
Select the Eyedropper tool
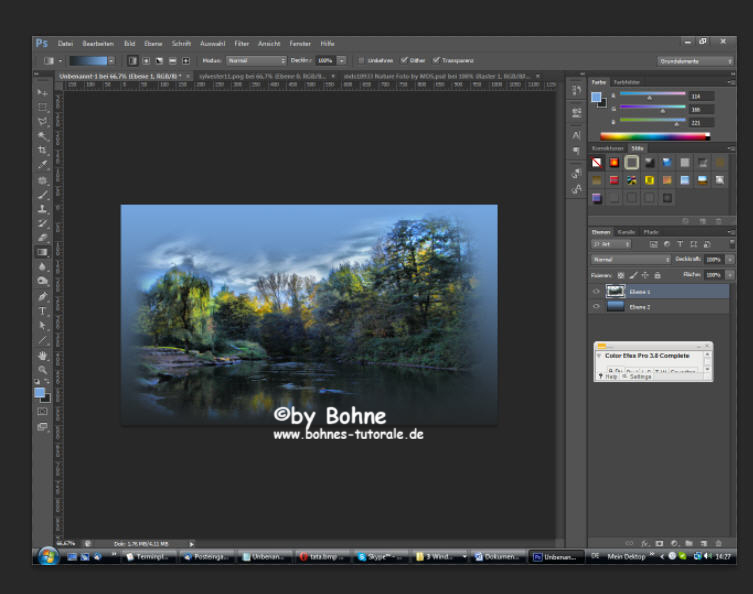(x=43, y=165)
